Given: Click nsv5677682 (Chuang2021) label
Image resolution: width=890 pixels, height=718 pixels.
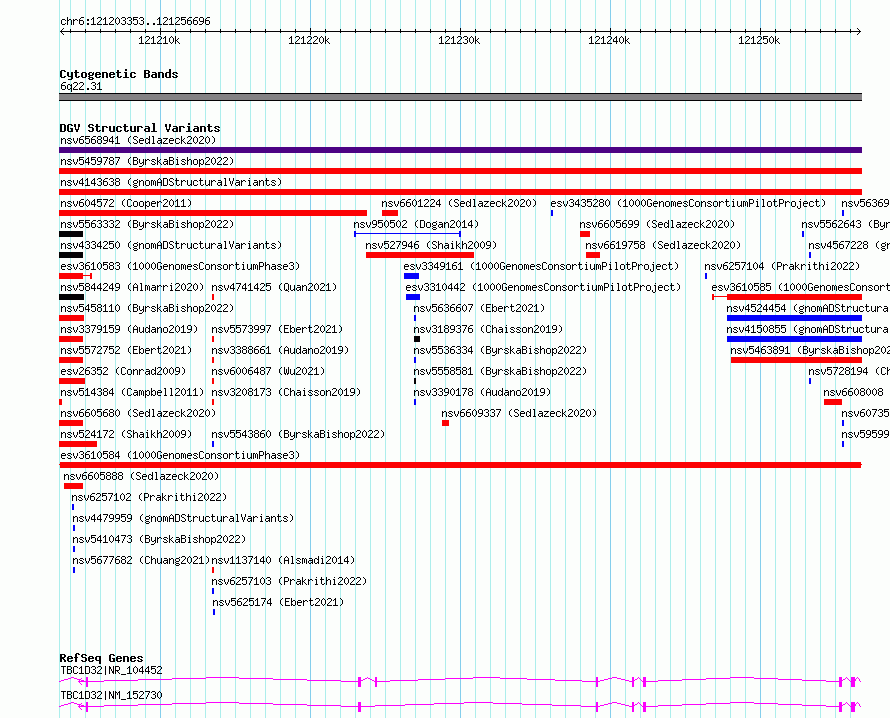Looking at the screenshot, I should tap(141, 560).
